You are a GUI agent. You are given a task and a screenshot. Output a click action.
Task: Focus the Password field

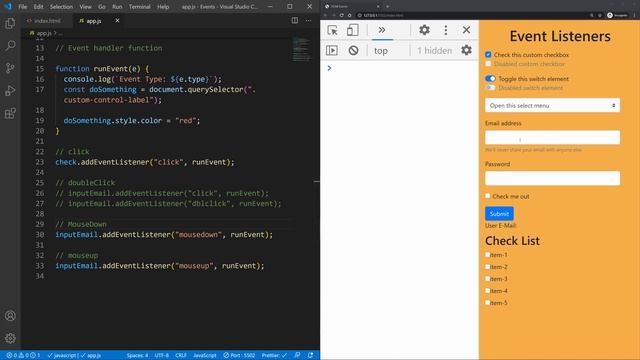coord(552,178)
